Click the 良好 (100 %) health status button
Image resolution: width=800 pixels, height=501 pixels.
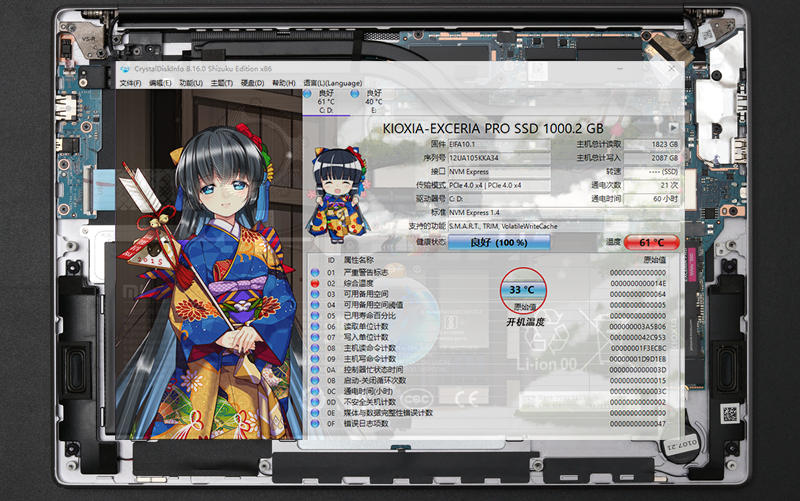point(499,242)
